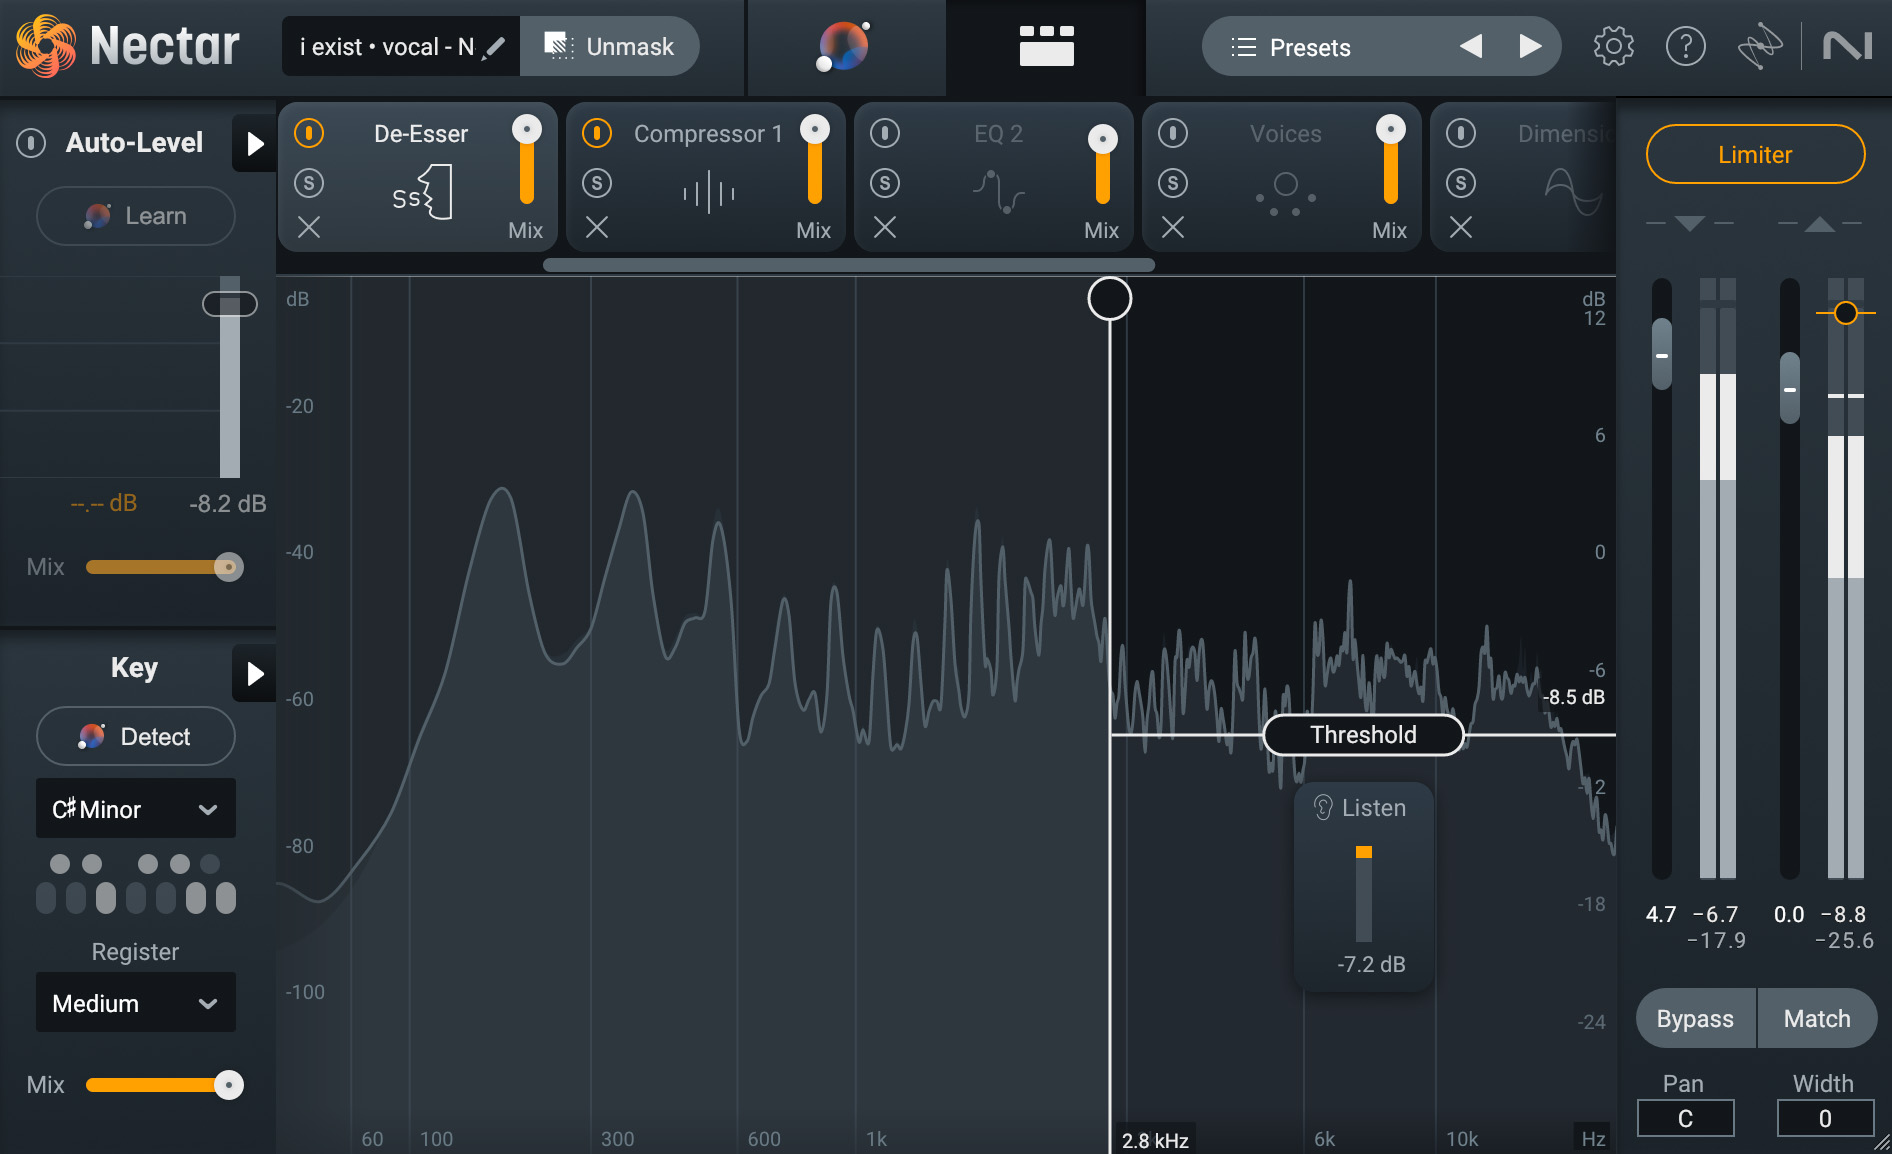Click the -8.2 dB Auto-Level readout
Viewport: 1892px width, 1154px height.
coord(227,503)
